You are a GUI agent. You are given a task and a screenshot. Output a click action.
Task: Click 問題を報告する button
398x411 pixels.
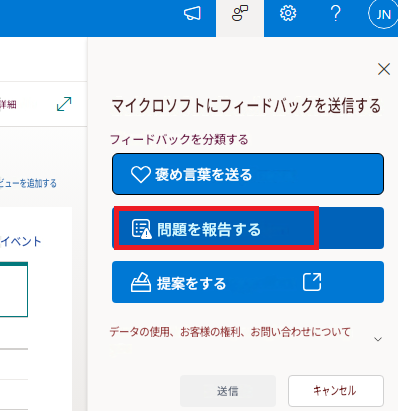248,228
